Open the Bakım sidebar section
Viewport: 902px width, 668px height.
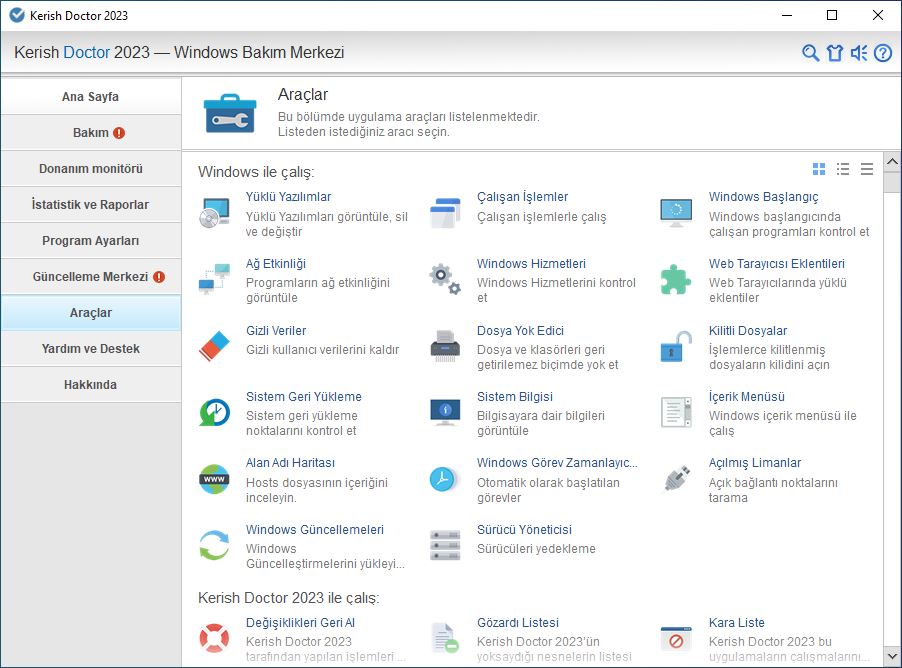coord(91,133)
